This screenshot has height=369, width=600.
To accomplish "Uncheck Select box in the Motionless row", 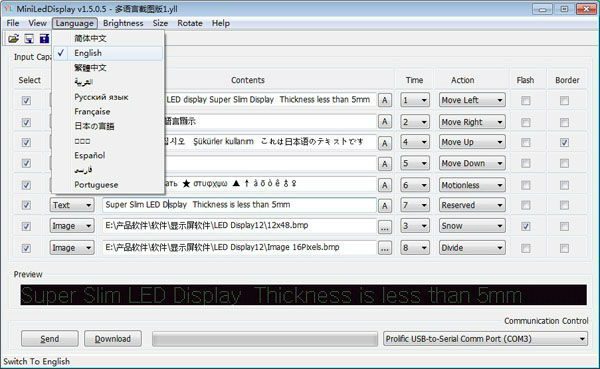I will (x=26, y=185).
